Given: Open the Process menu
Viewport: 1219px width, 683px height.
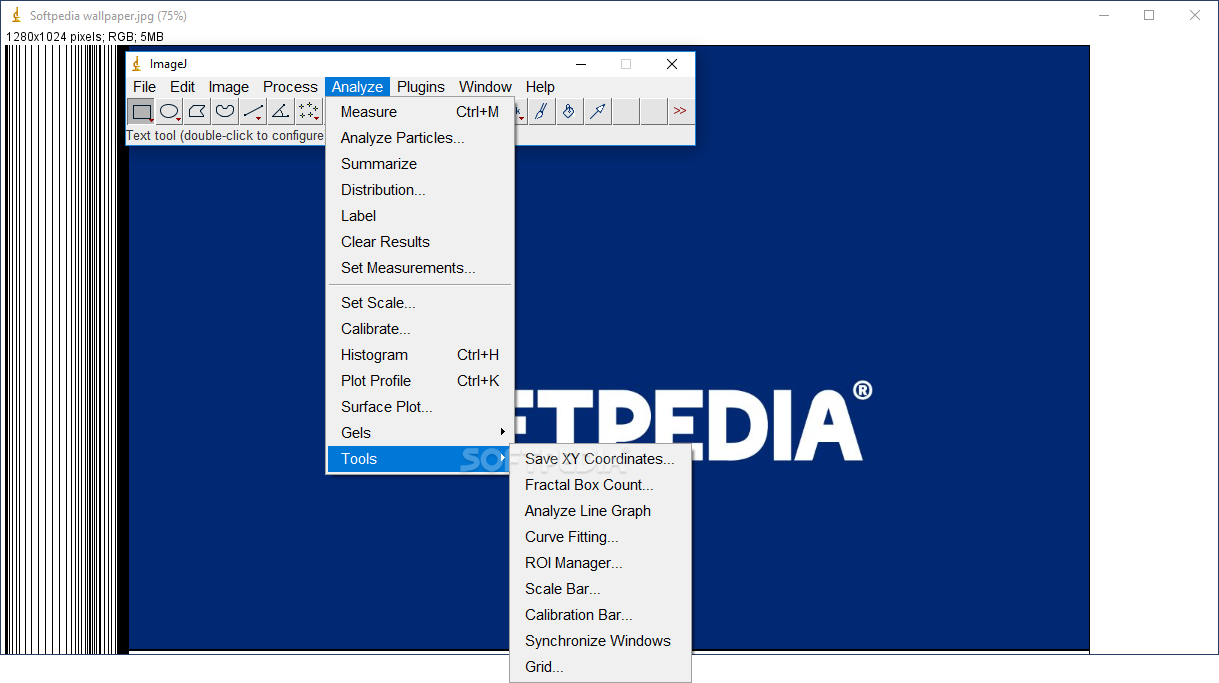Looking at the screenshot, I should (x=290, y=87).
